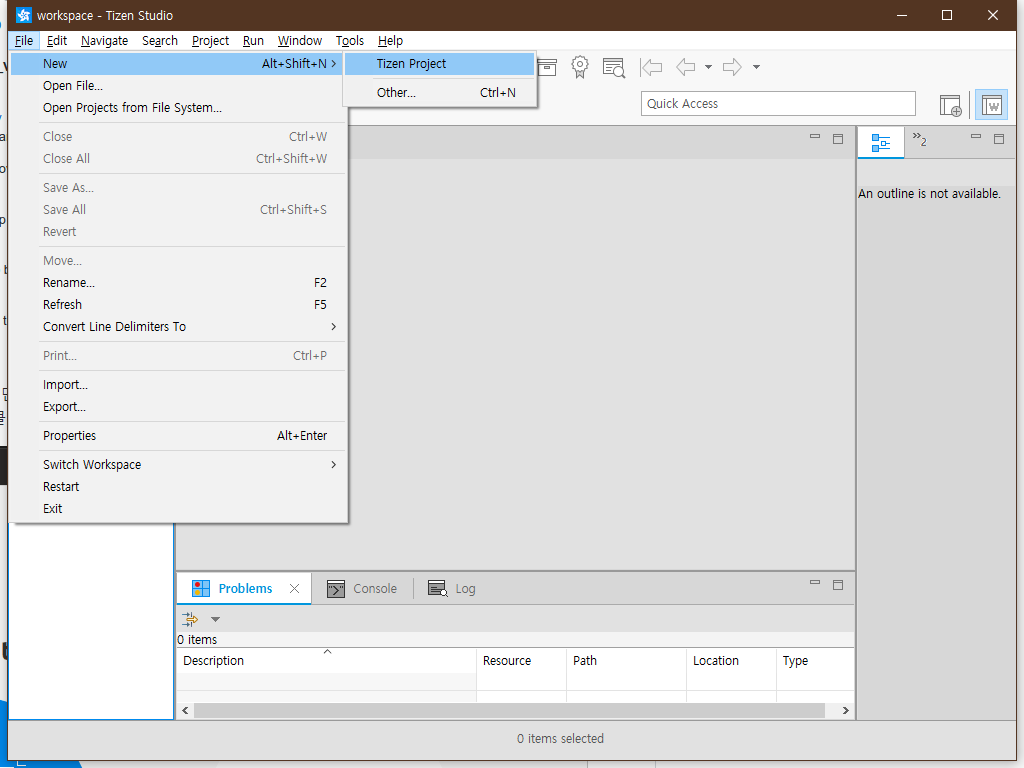This screenshot has height=768, width=1024.
Task: Switch to the Log tab
Action: coord(452,588)
